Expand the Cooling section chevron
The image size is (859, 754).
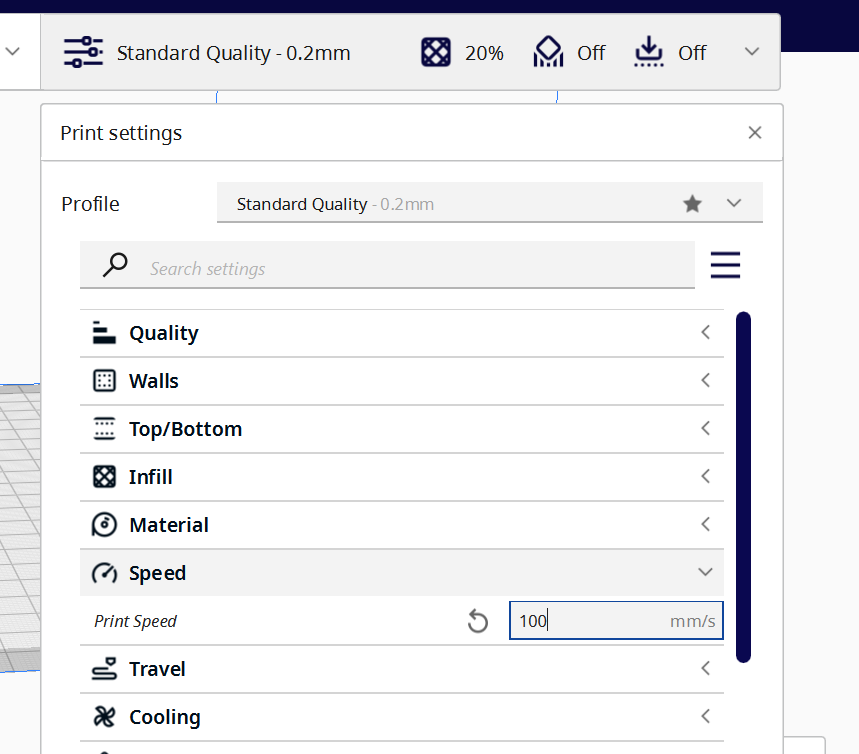706,716
